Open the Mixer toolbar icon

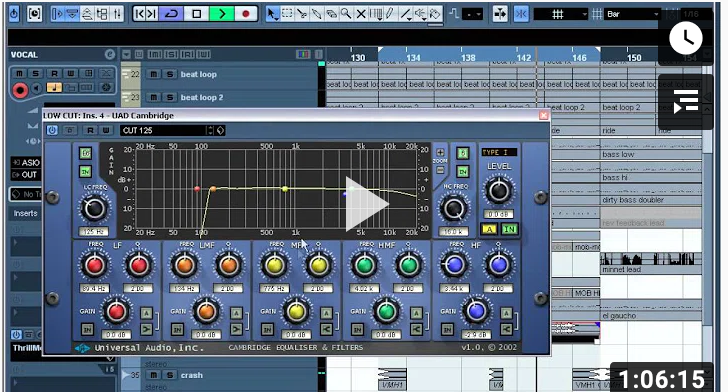[117, 14]
